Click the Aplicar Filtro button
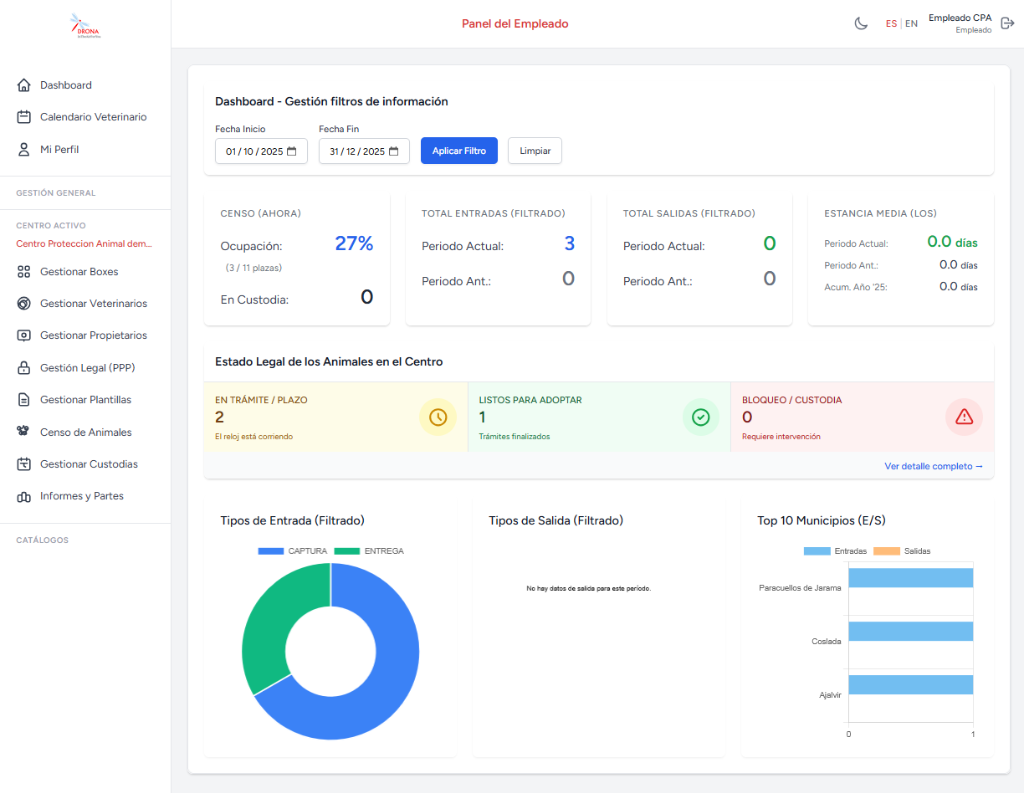The image size is (1024, 793). 459,151
